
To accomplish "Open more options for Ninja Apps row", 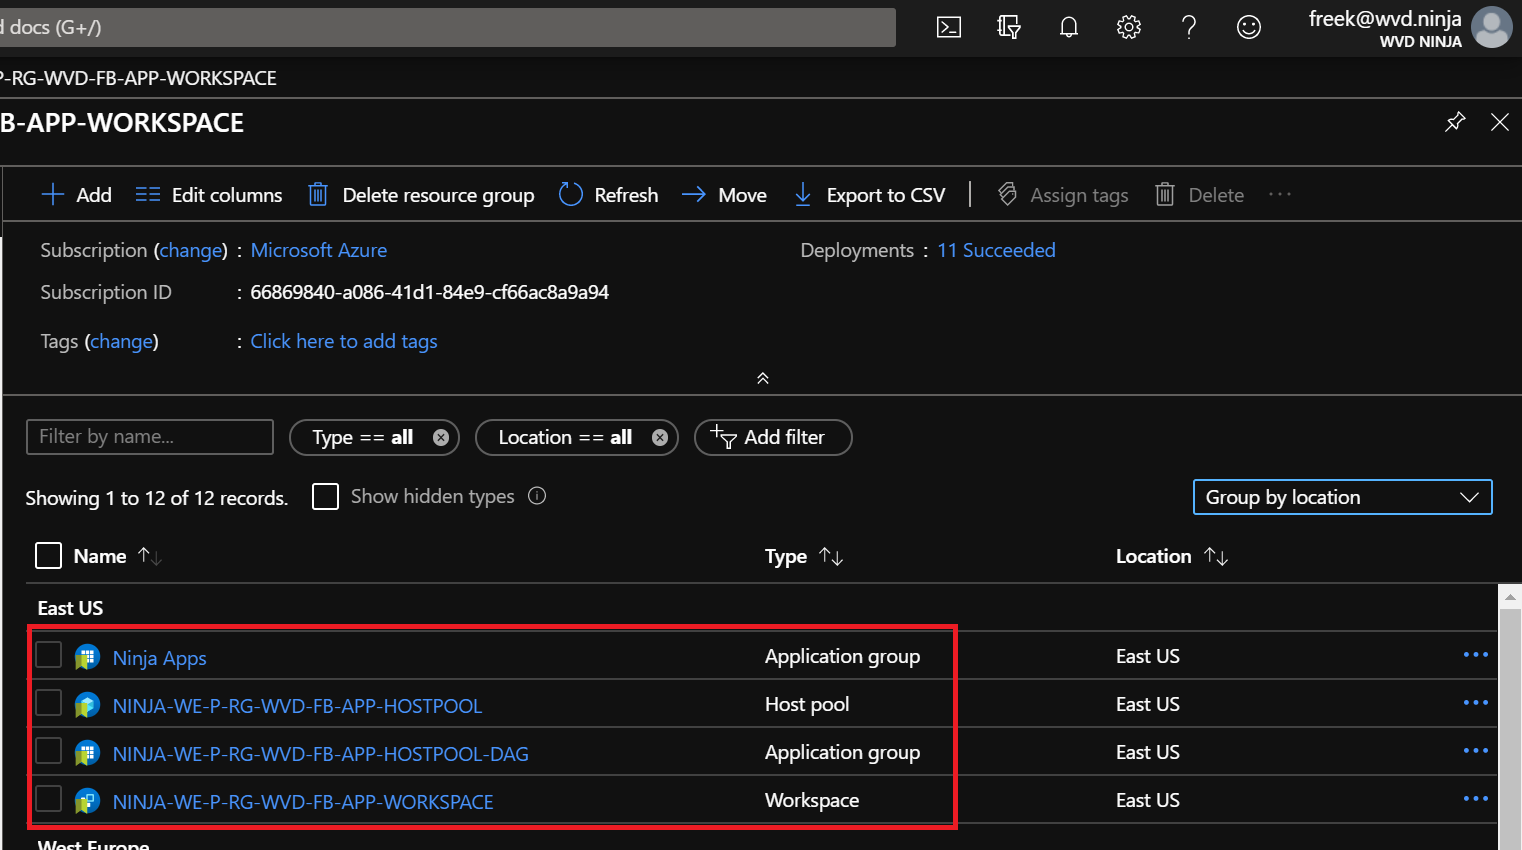I will tap(1476, 655).
